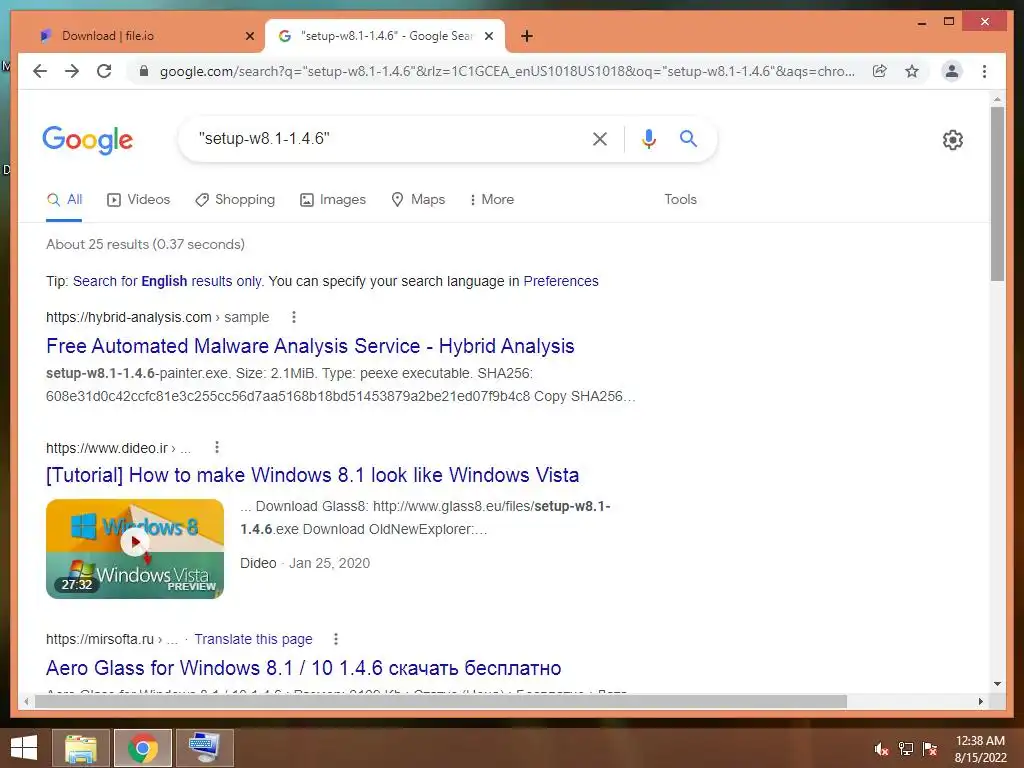The width and height of the screenshot is (1024, 768).
Task: Reload the page
Action: click(x=104, y=71)
